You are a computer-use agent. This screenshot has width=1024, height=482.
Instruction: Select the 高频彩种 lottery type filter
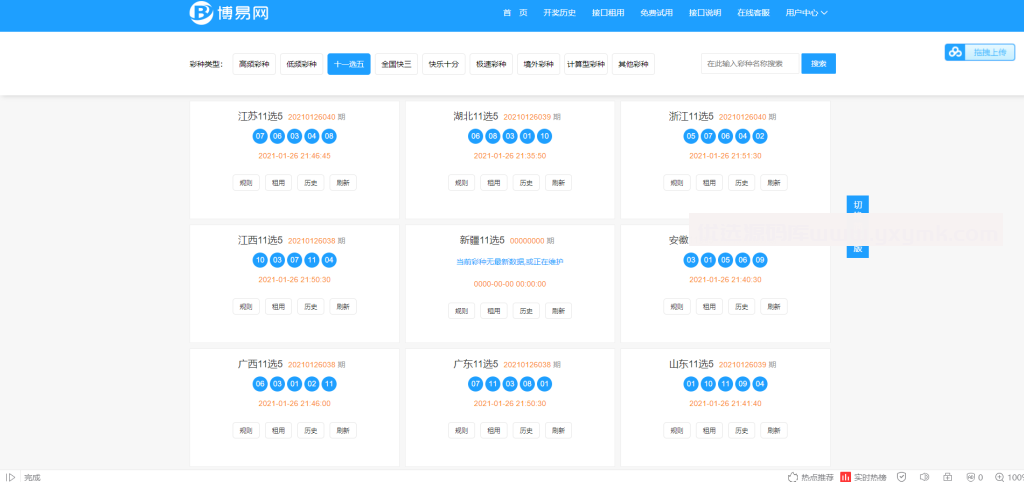click(253, 64)
